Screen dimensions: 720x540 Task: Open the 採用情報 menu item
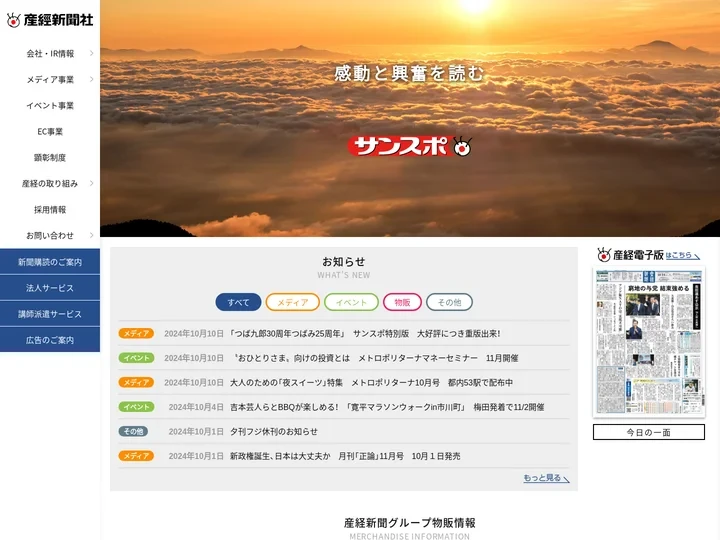50,209
